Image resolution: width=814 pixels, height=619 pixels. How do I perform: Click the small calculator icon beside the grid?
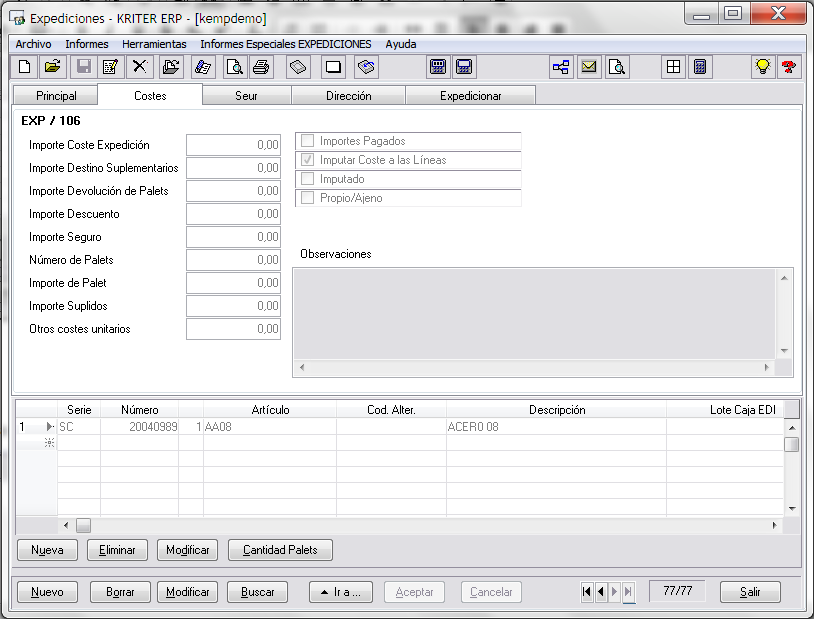click(x=700, y=67)
